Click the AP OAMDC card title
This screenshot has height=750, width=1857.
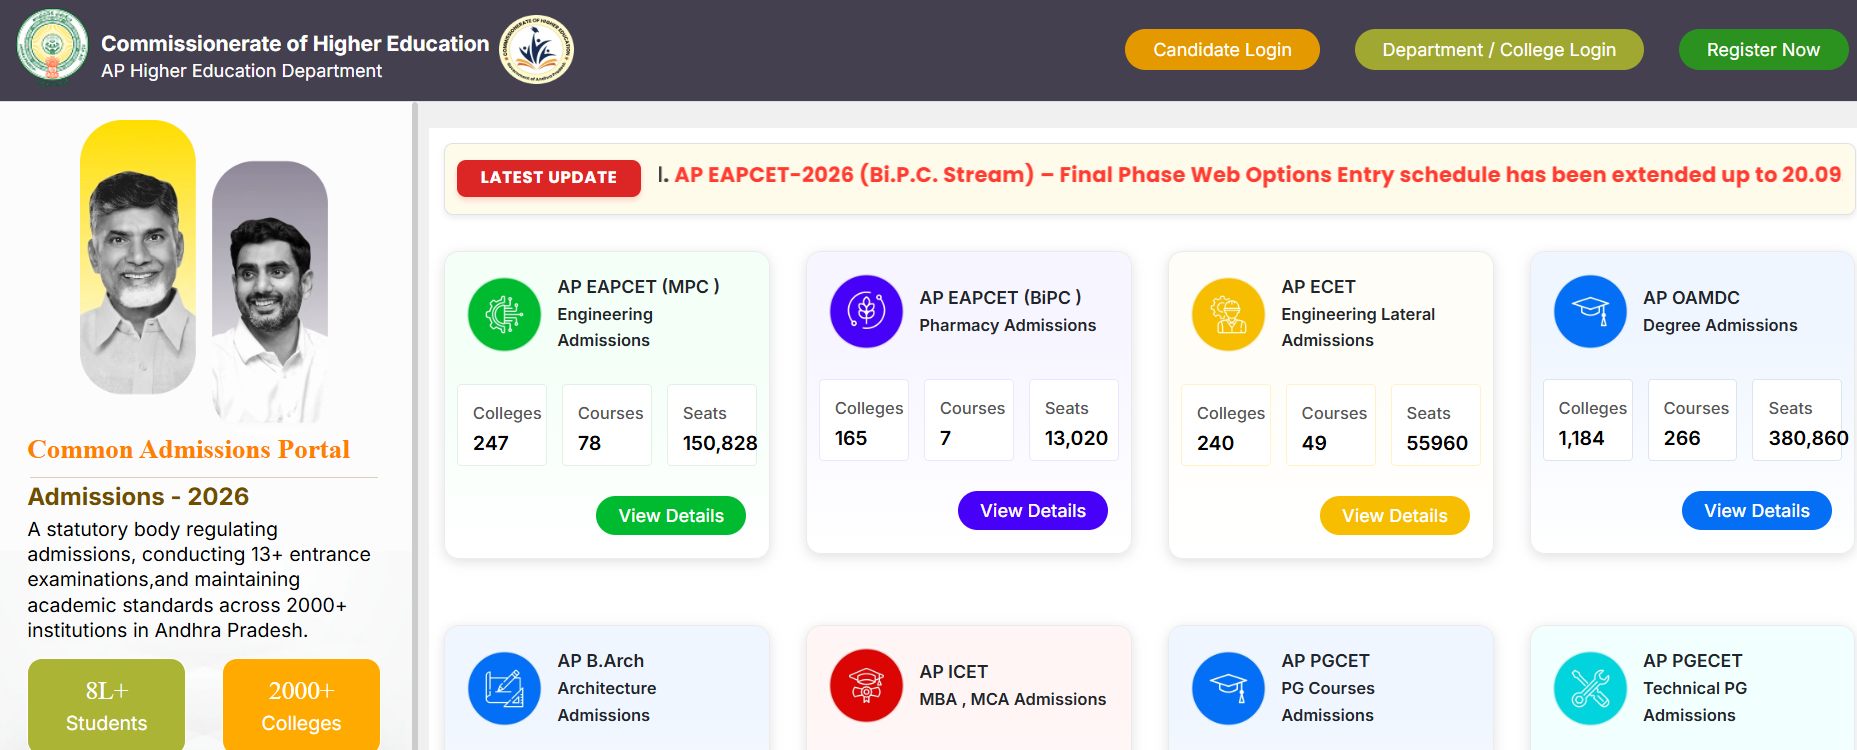[x=1691, y=298]
